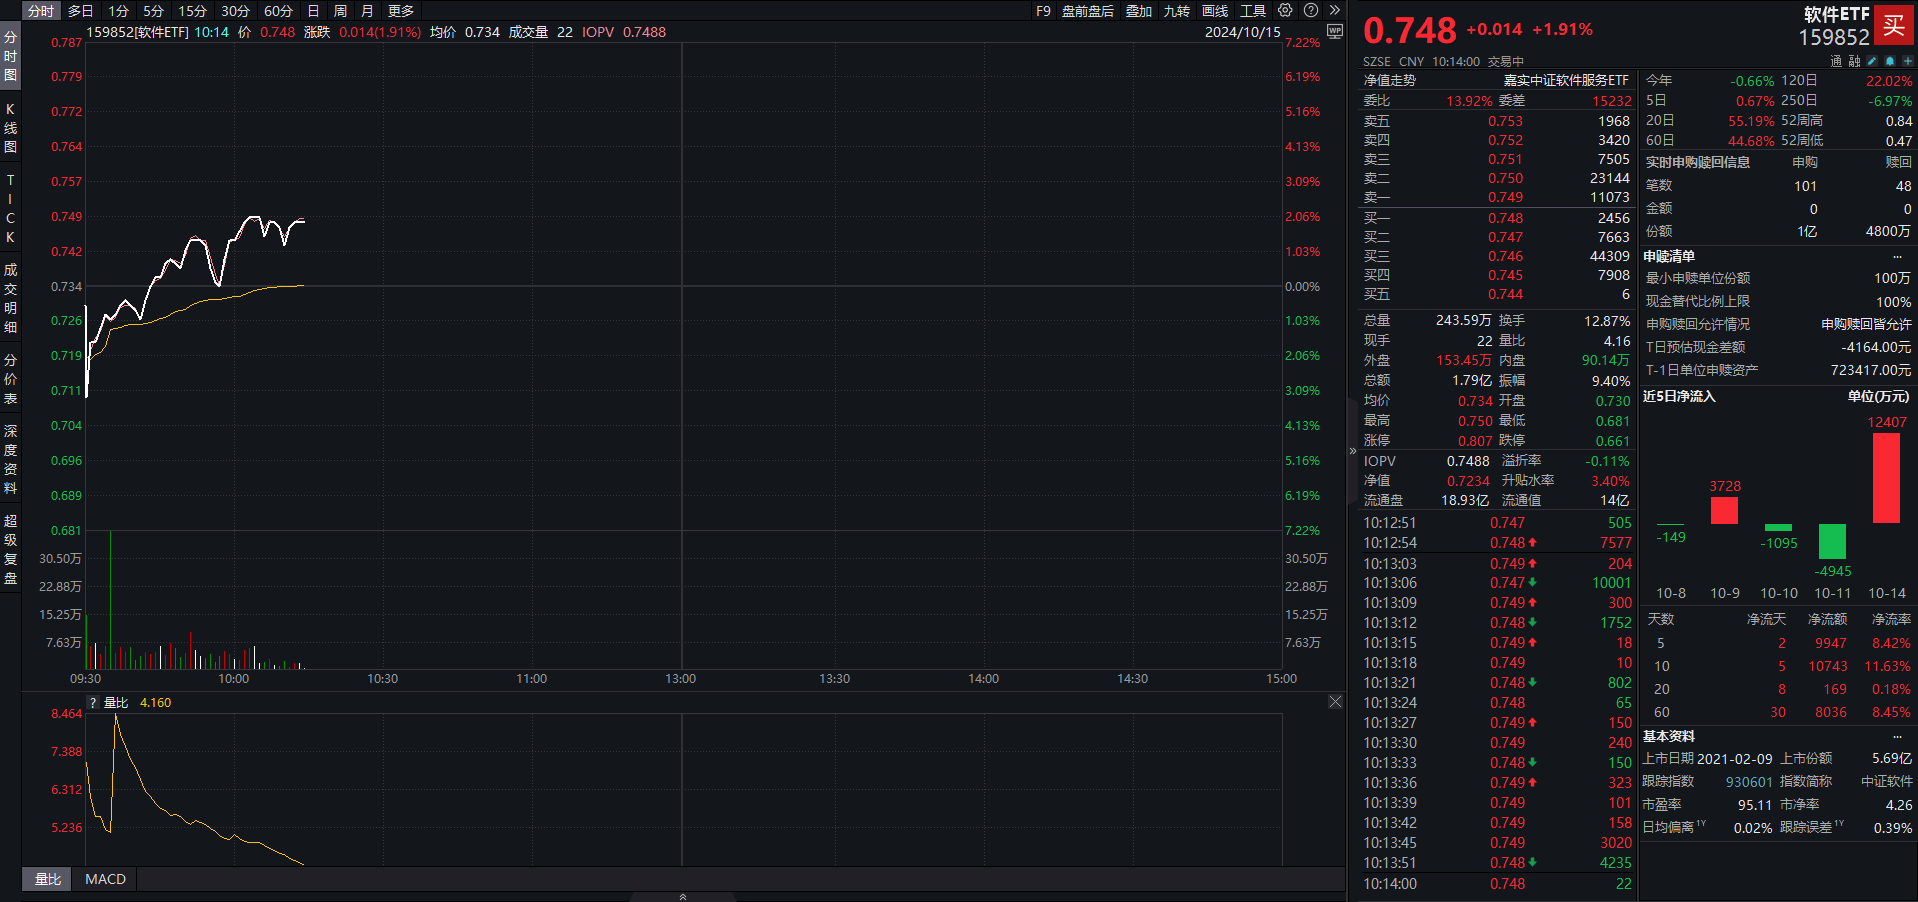Click the red 买 buy button

(x=1894, y=25)
